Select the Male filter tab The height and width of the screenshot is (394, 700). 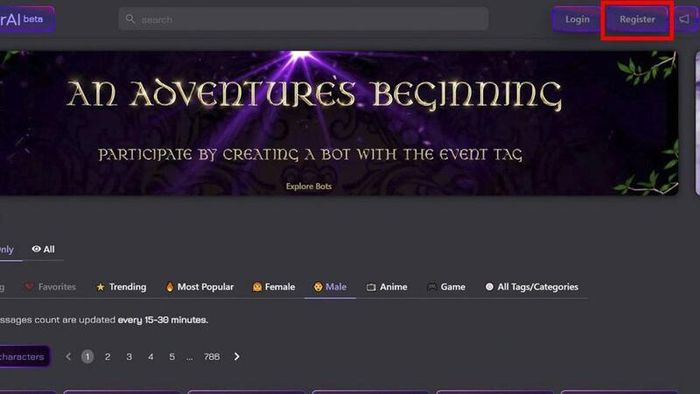(x=330, y=287)
